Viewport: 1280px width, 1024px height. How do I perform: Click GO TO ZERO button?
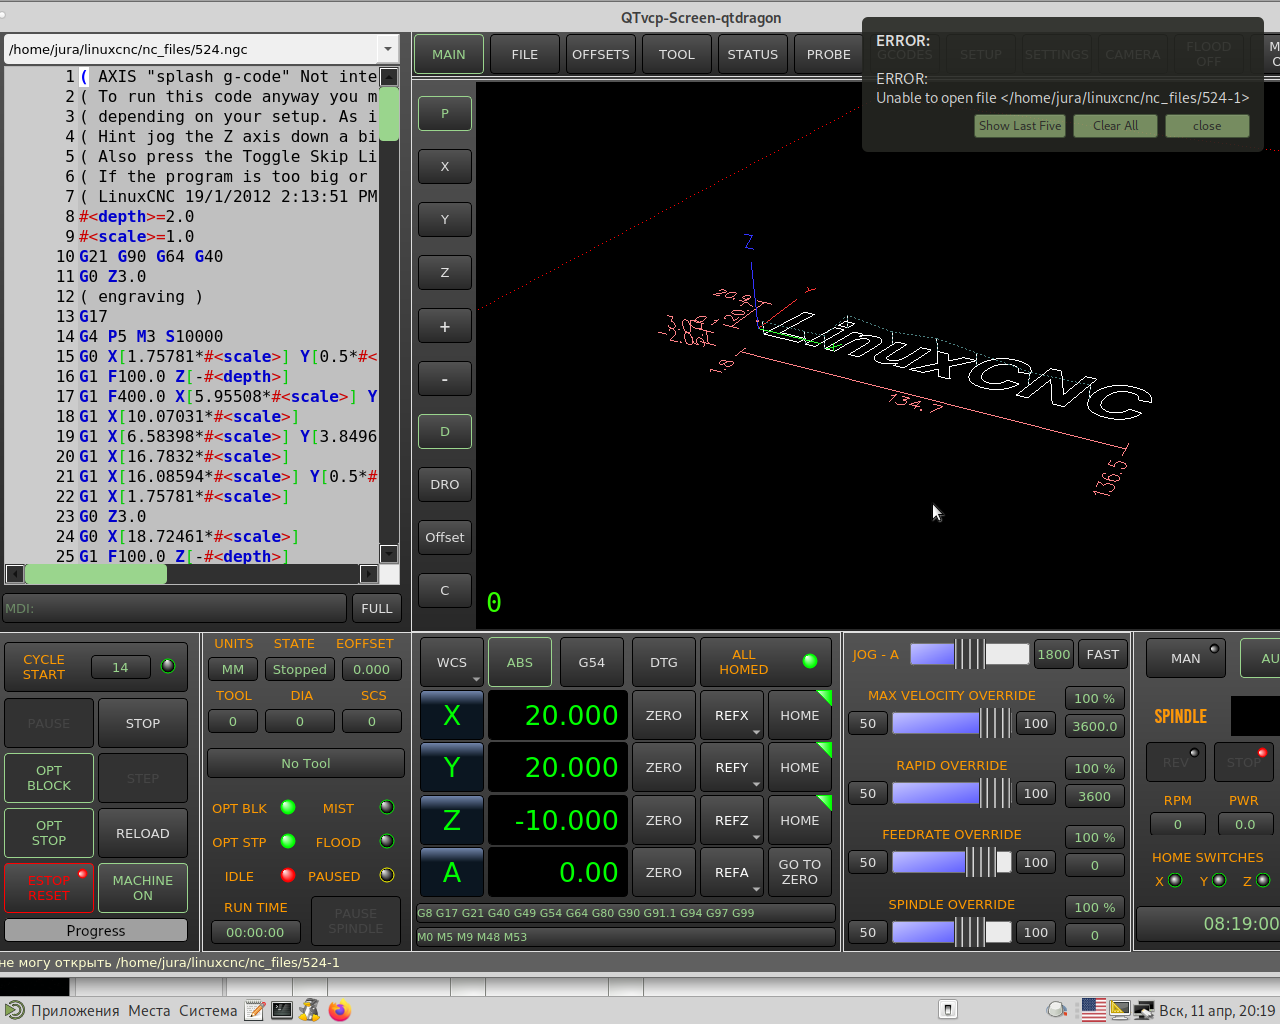[x=800, y=872]
